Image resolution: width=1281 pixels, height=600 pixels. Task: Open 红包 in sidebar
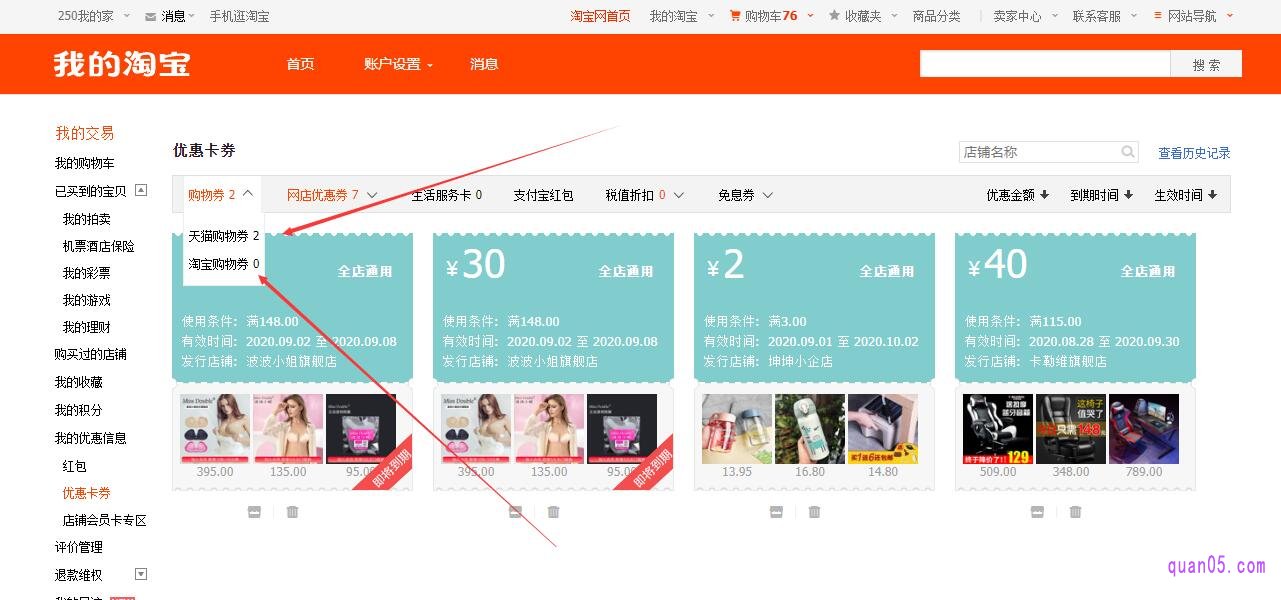pos(75,466)
